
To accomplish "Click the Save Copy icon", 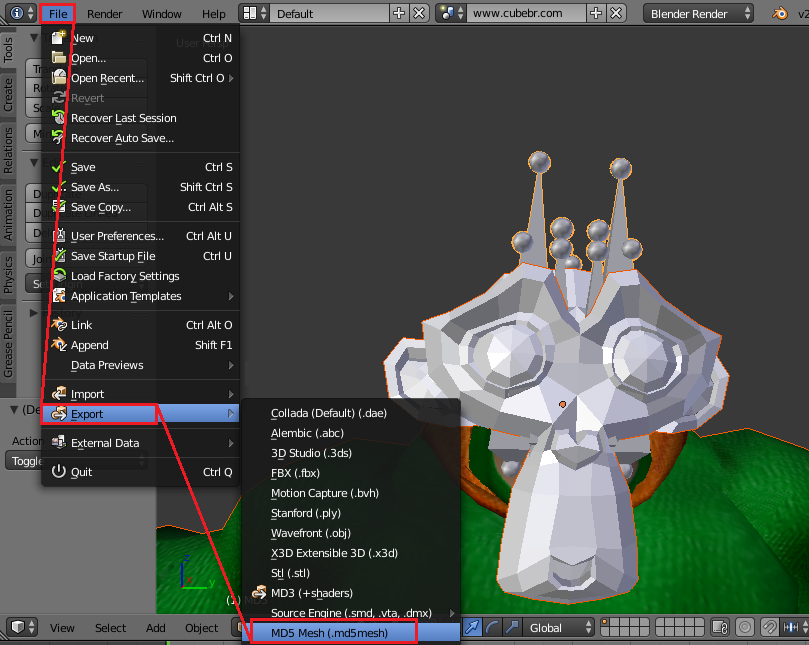I will 59,207.
